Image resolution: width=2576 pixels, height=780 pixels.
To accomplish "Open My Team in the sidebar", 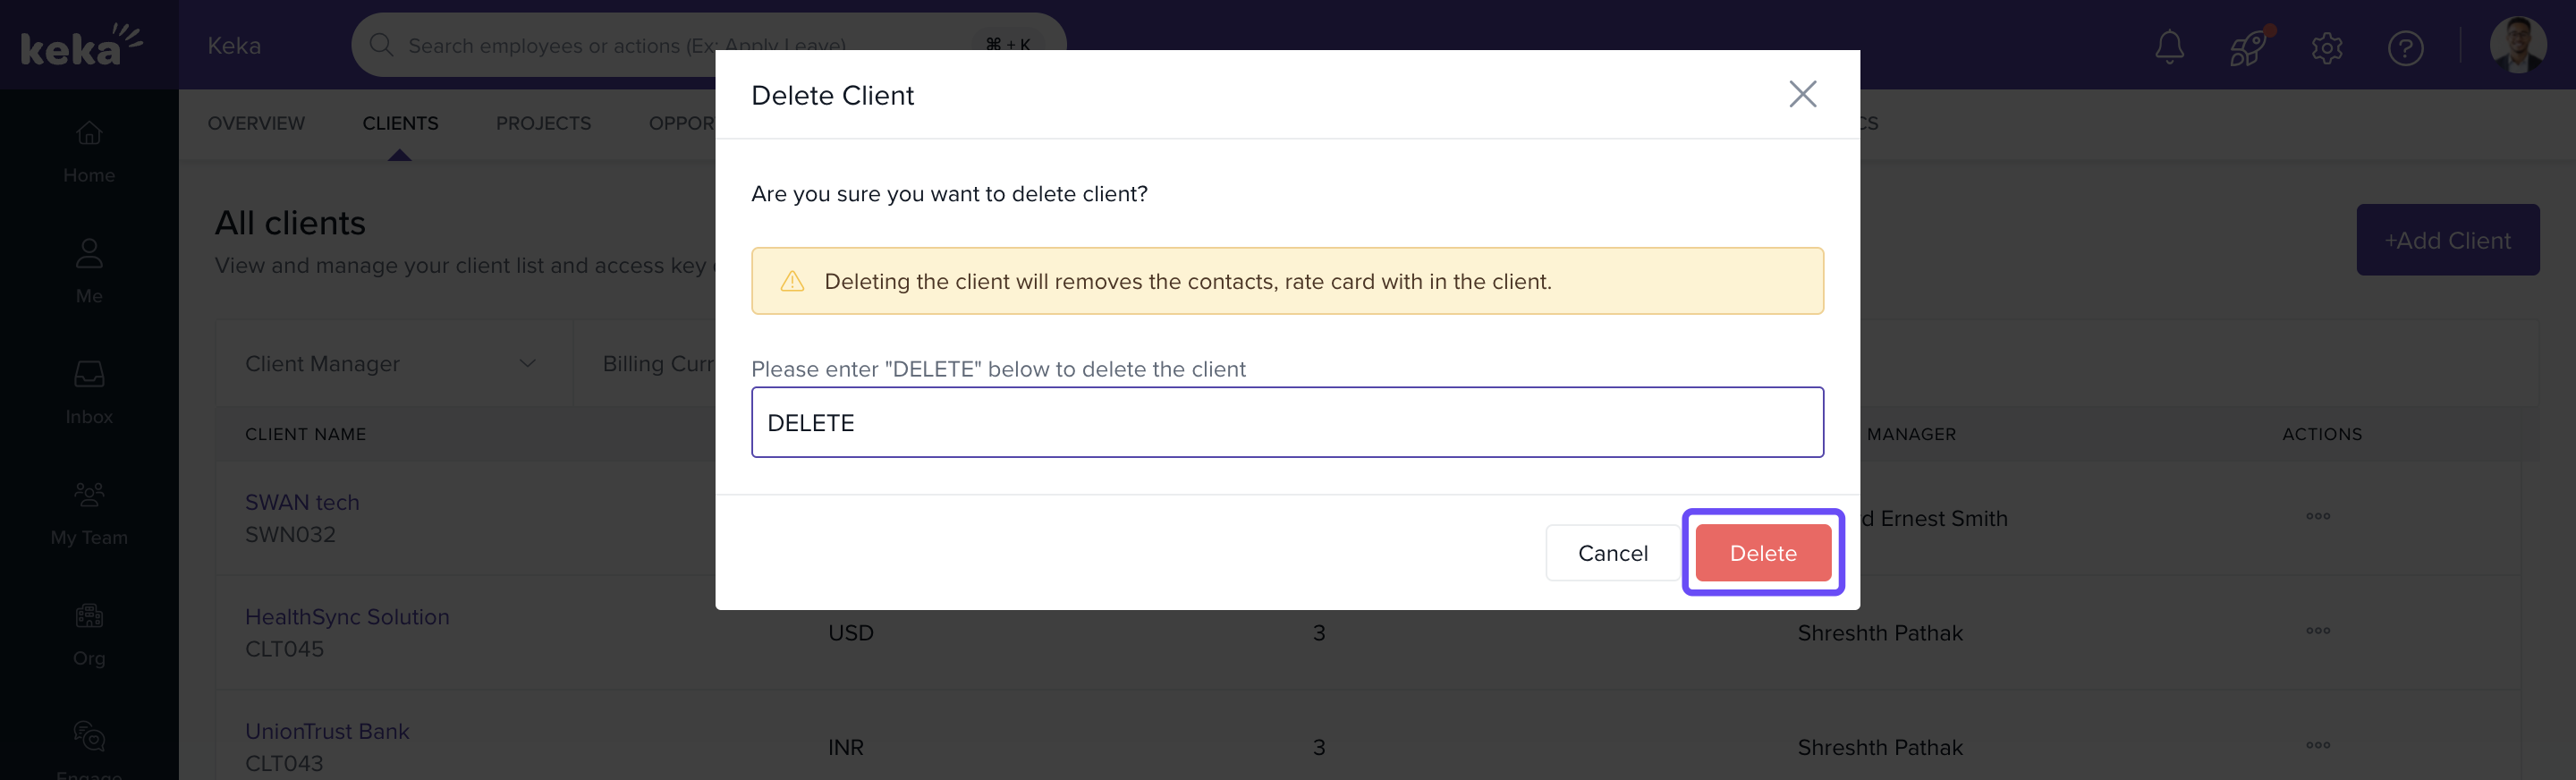I will [x=89, y=513].
